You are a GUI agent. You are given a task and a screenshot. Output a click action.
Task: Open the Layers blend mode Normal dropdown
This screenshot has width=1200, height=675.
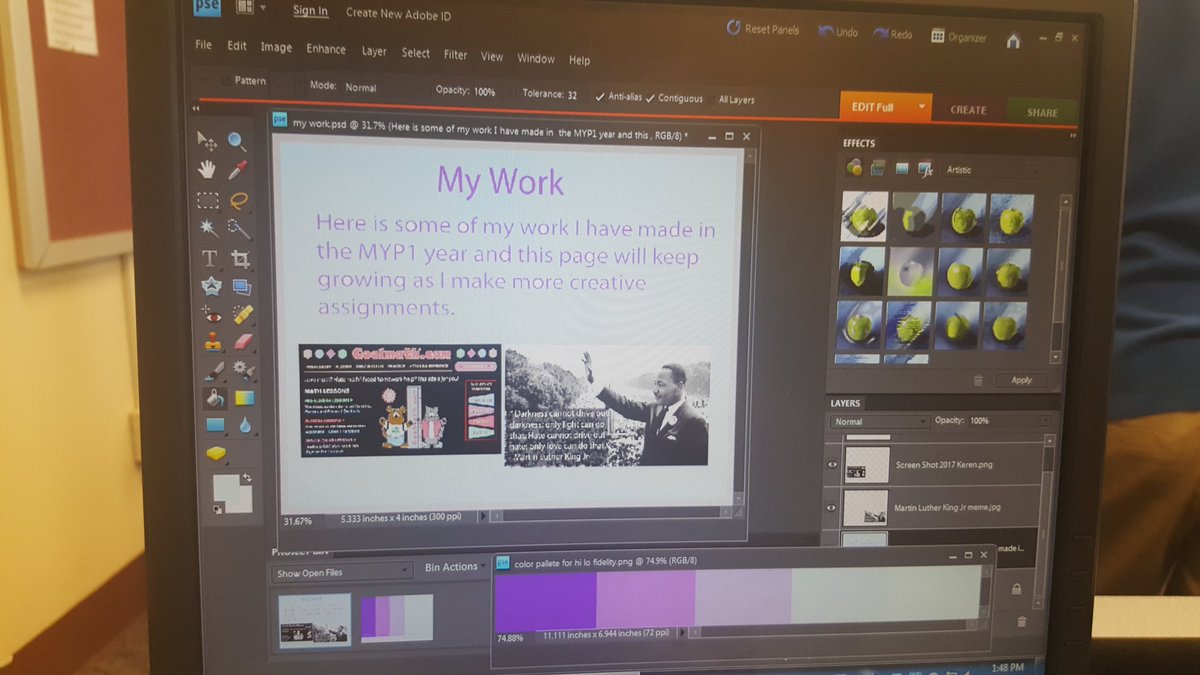(x=880, y=422)
